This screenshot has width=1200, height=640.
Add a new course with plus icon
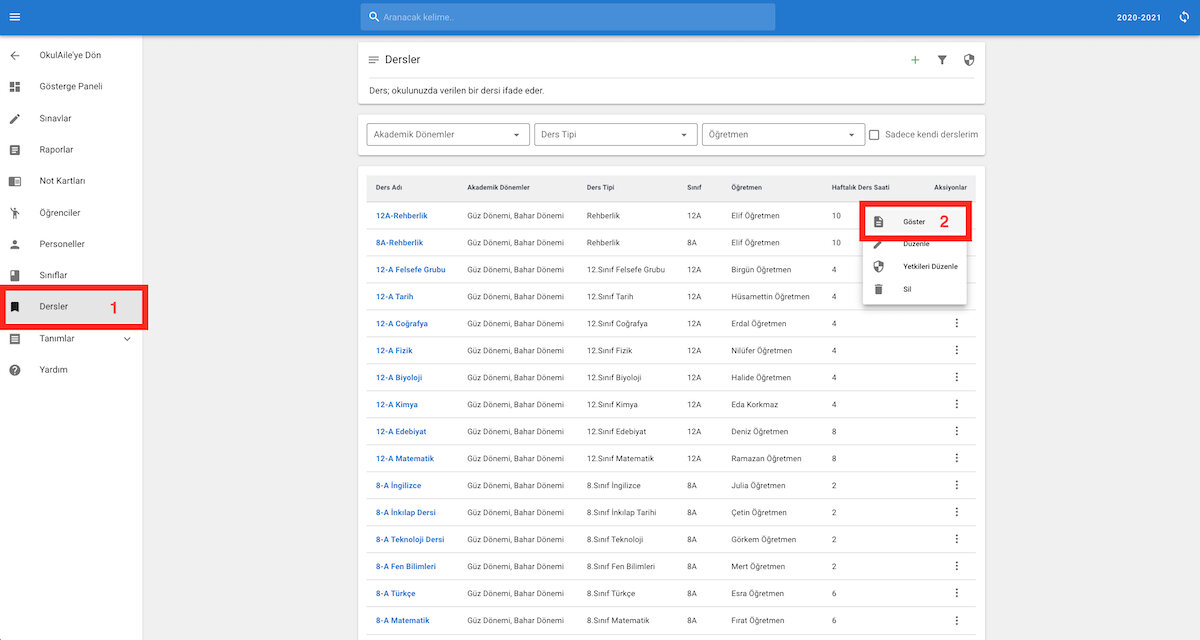click(915, 60)
